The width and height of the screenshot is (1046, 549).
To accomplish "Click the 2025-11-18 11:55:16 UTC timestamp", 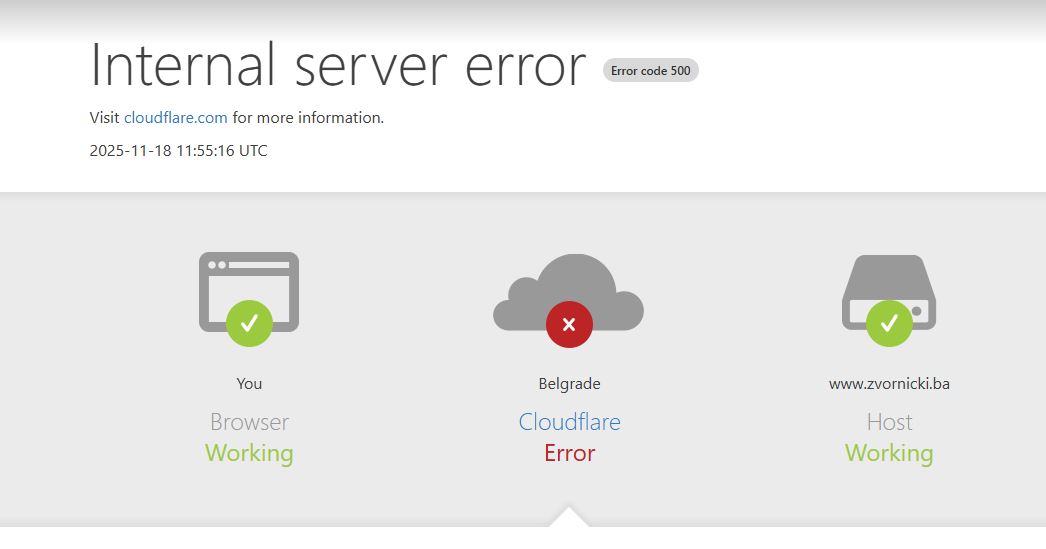I will [x=179, y=151].
